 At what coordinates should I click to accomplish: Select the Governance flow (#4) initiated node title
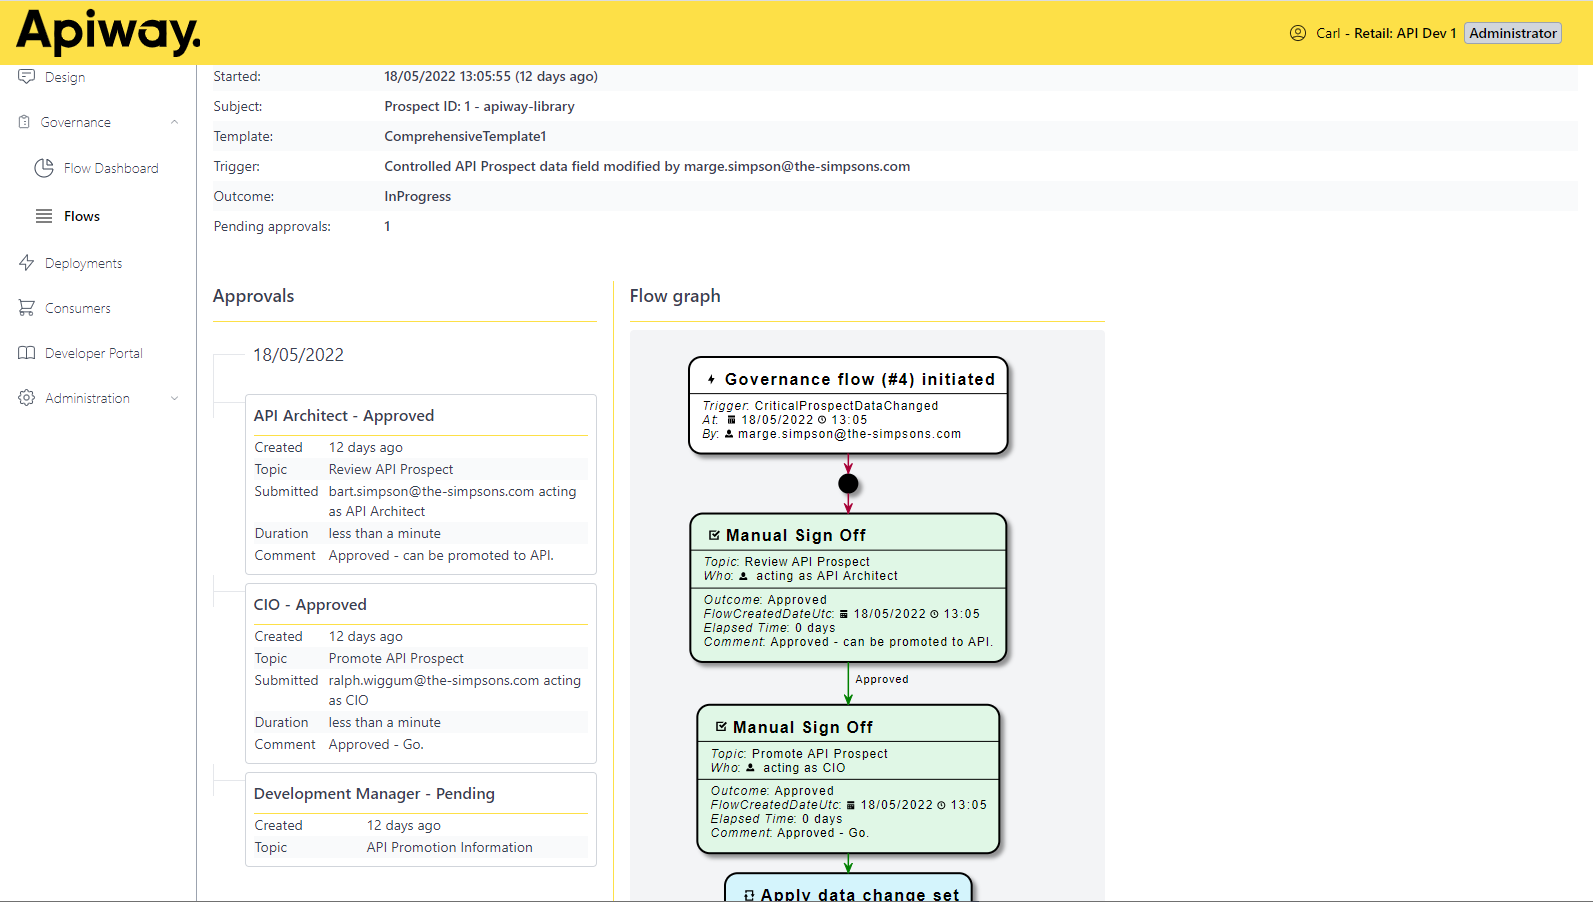click(860, 380)
